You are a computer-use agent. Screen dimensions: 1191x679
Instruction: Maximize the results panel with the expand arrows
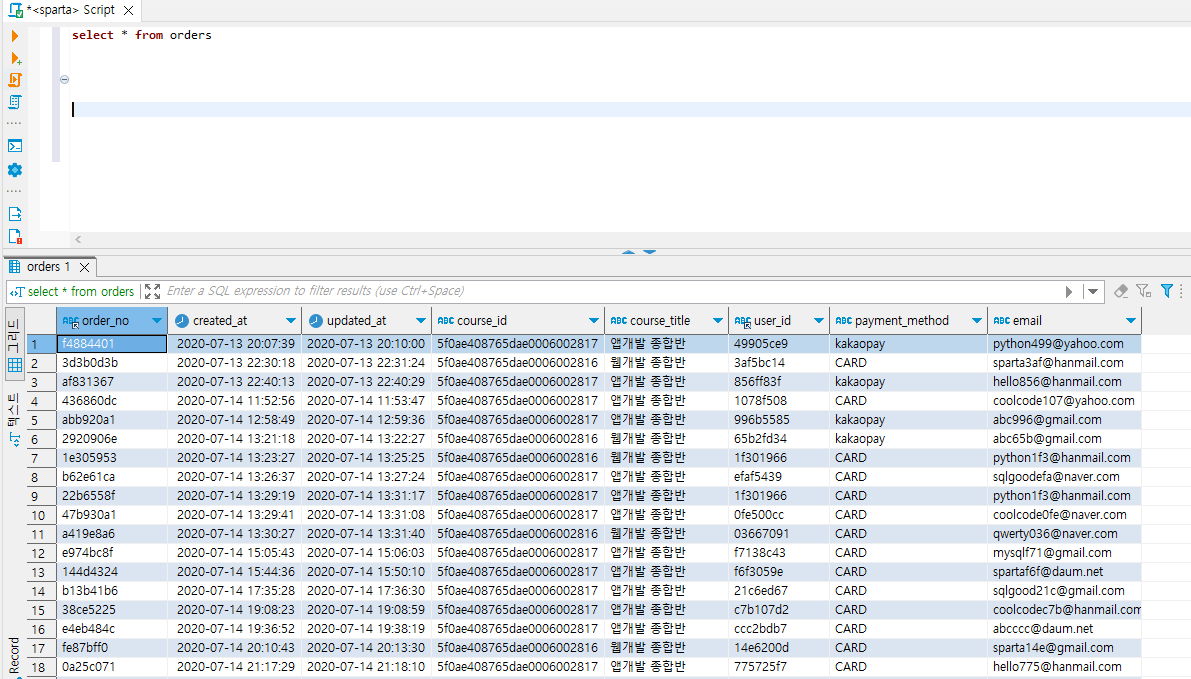tap(152, 290)
